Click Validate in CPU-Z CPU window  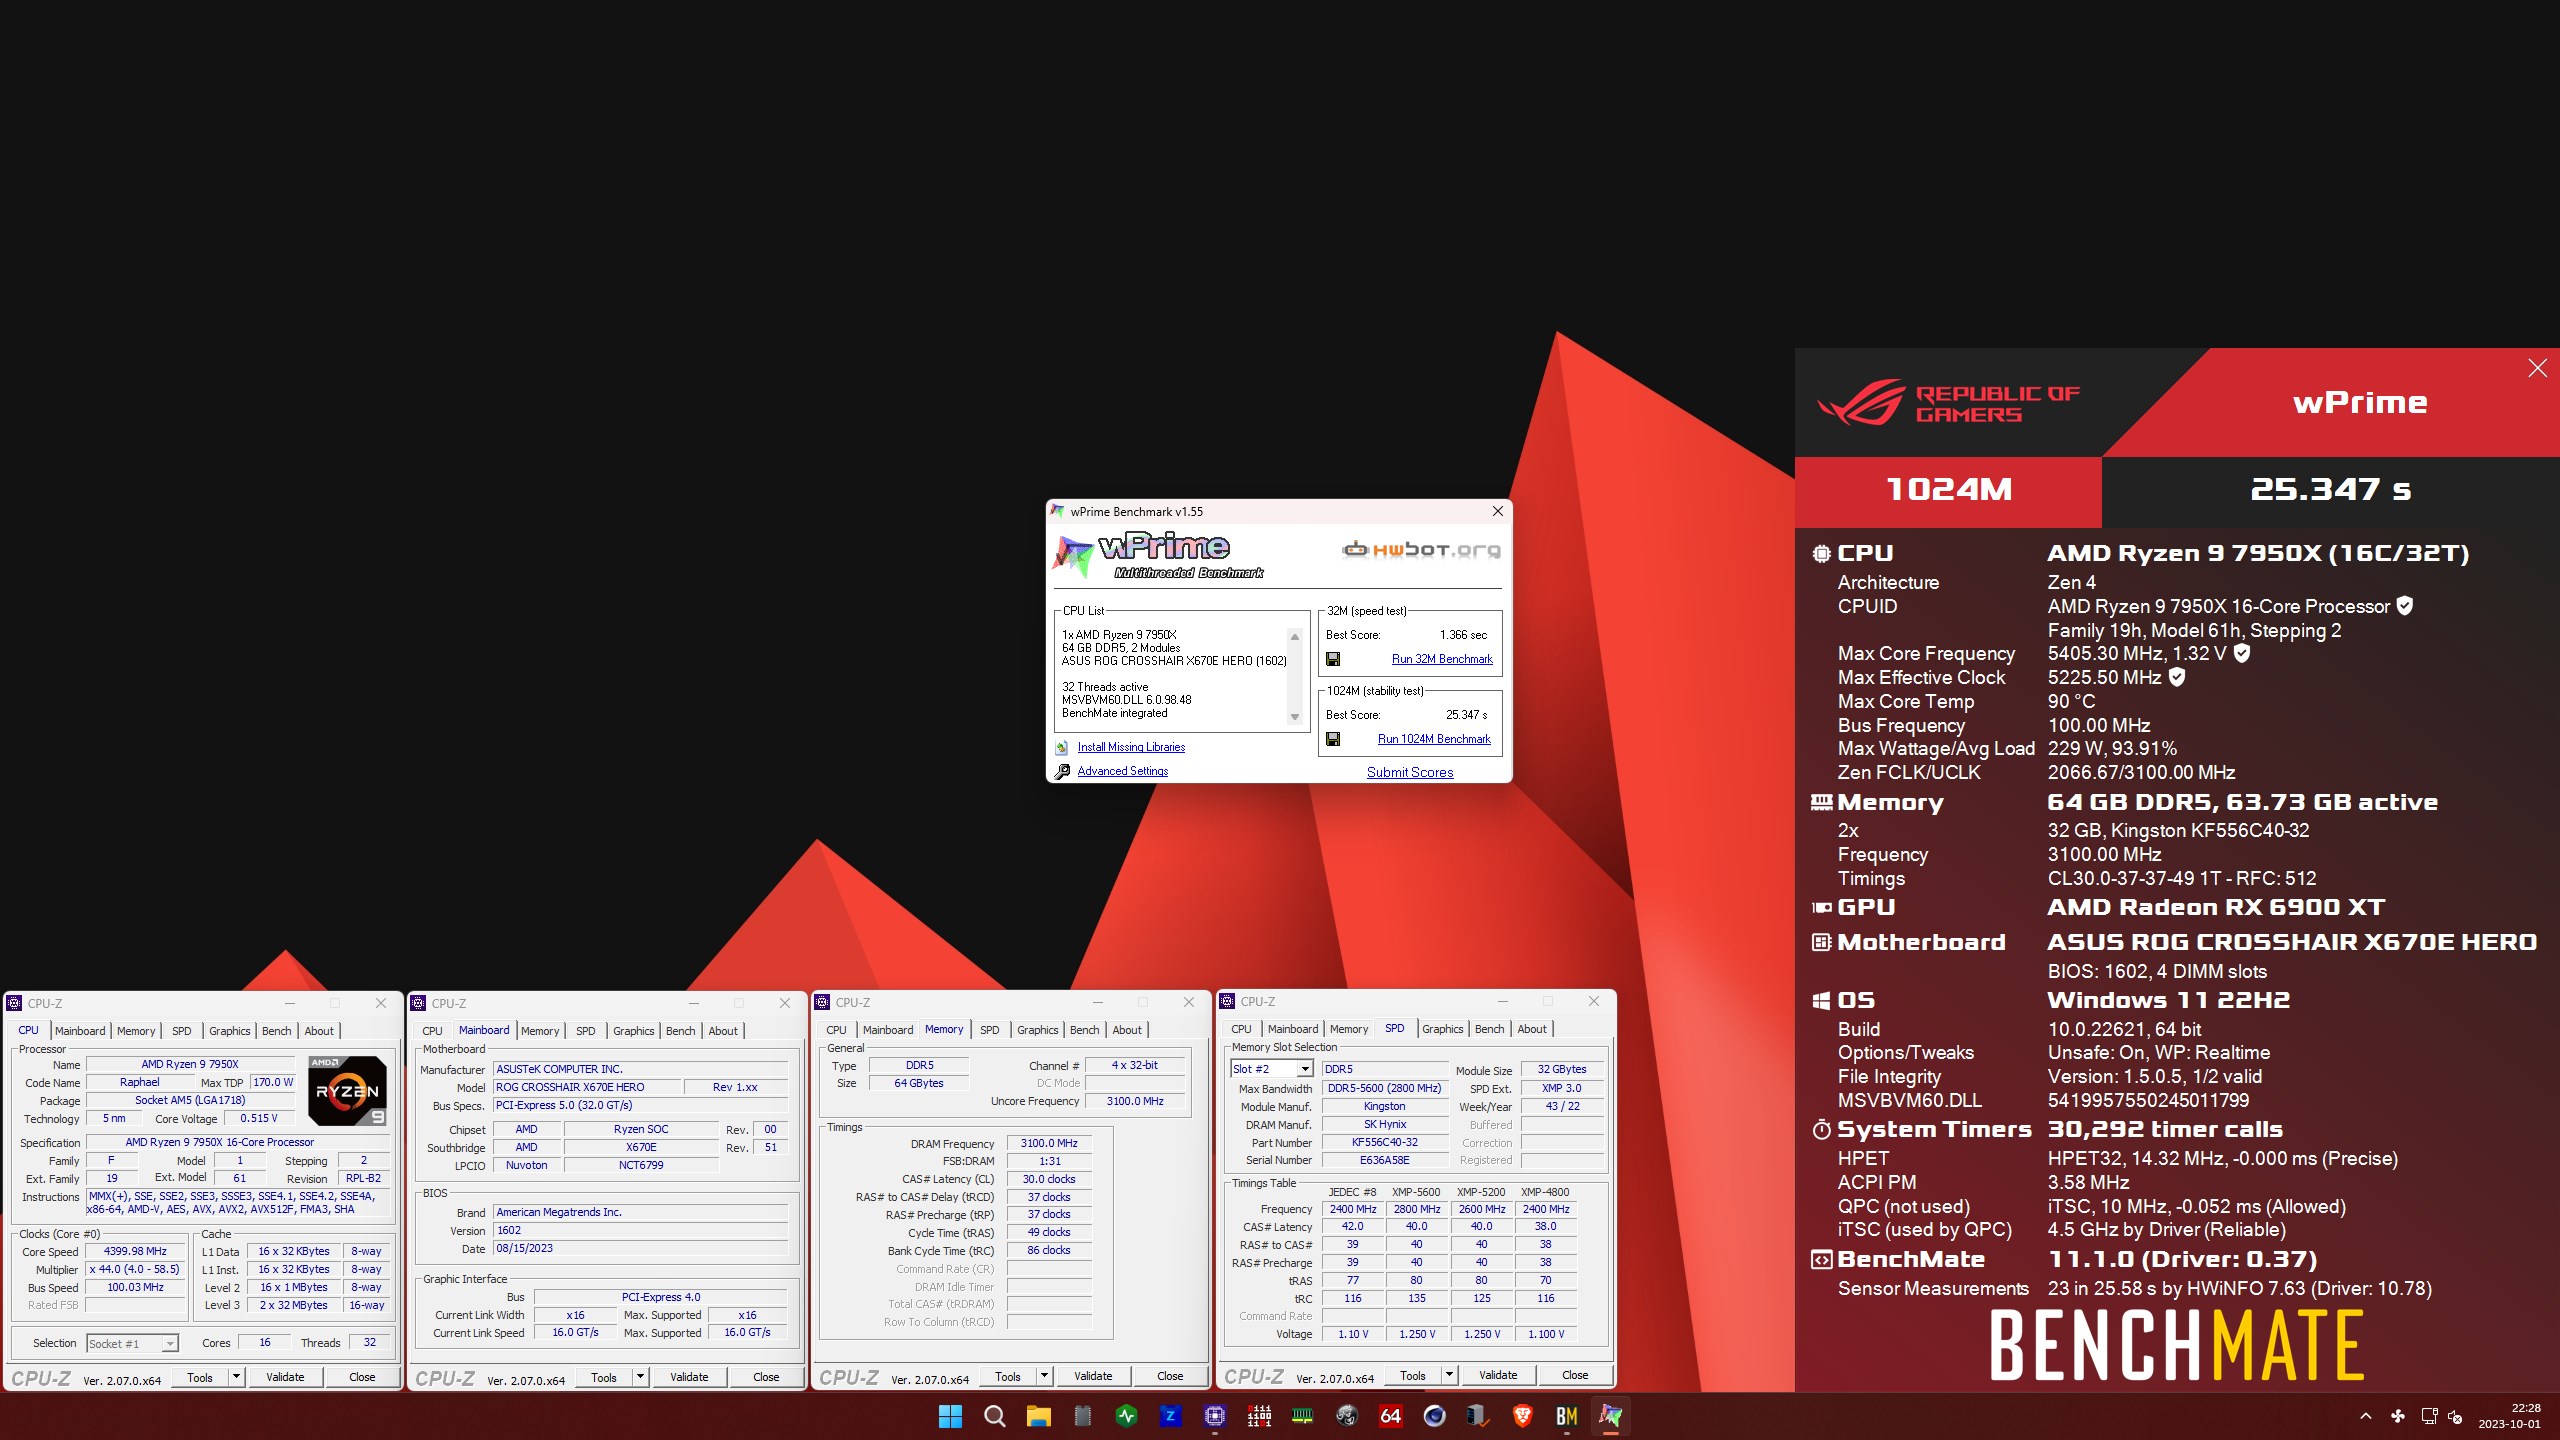click(285, 1377)
